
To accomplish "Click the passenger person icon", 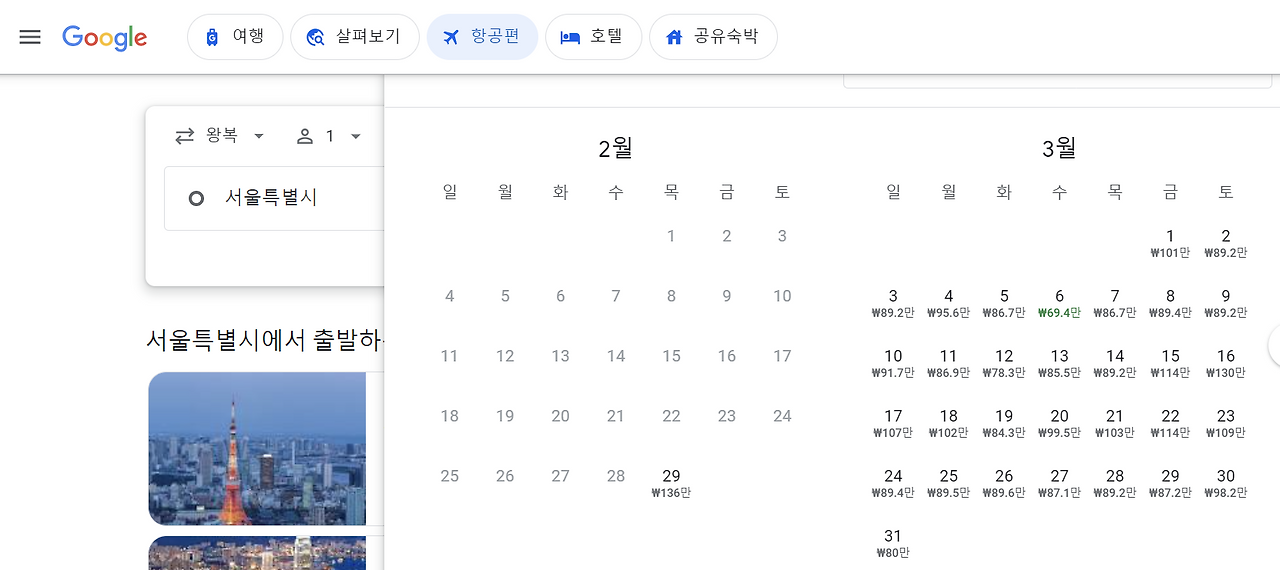I will (305, 136).
